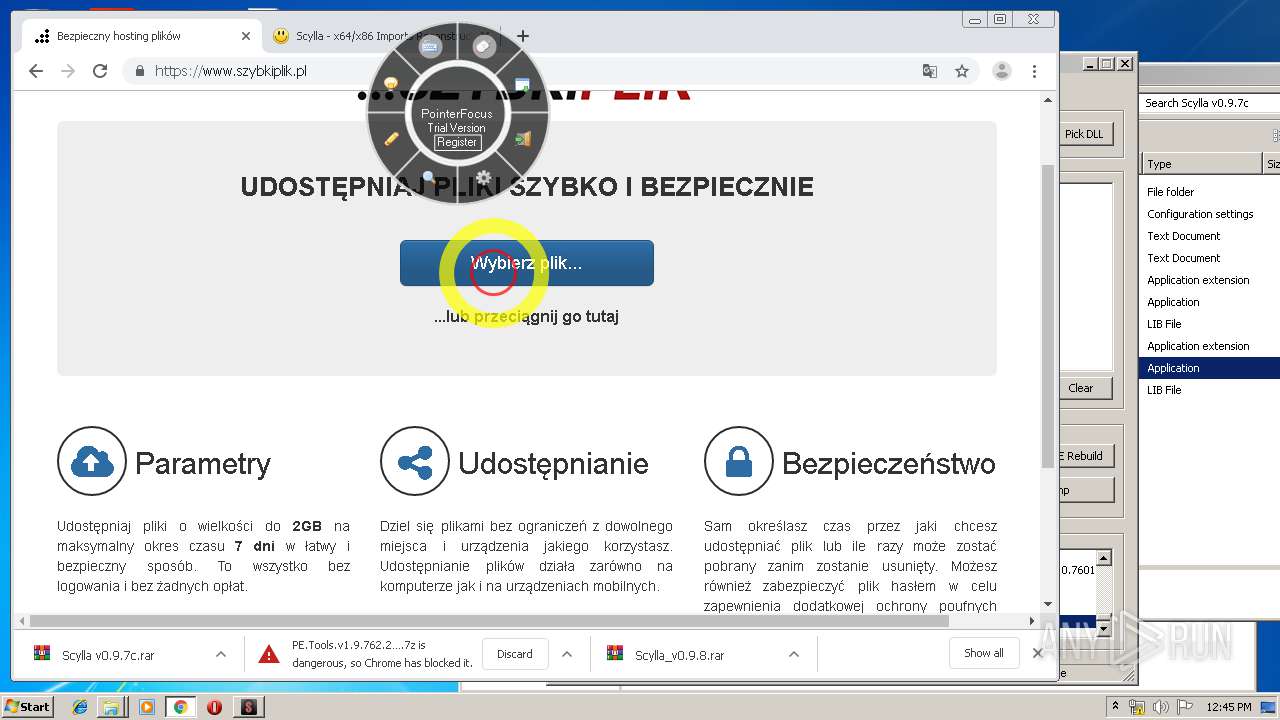Select the pencil annotation tool in PointerFocus wheel
The image size is (1280, 720).
click(391, 138)
